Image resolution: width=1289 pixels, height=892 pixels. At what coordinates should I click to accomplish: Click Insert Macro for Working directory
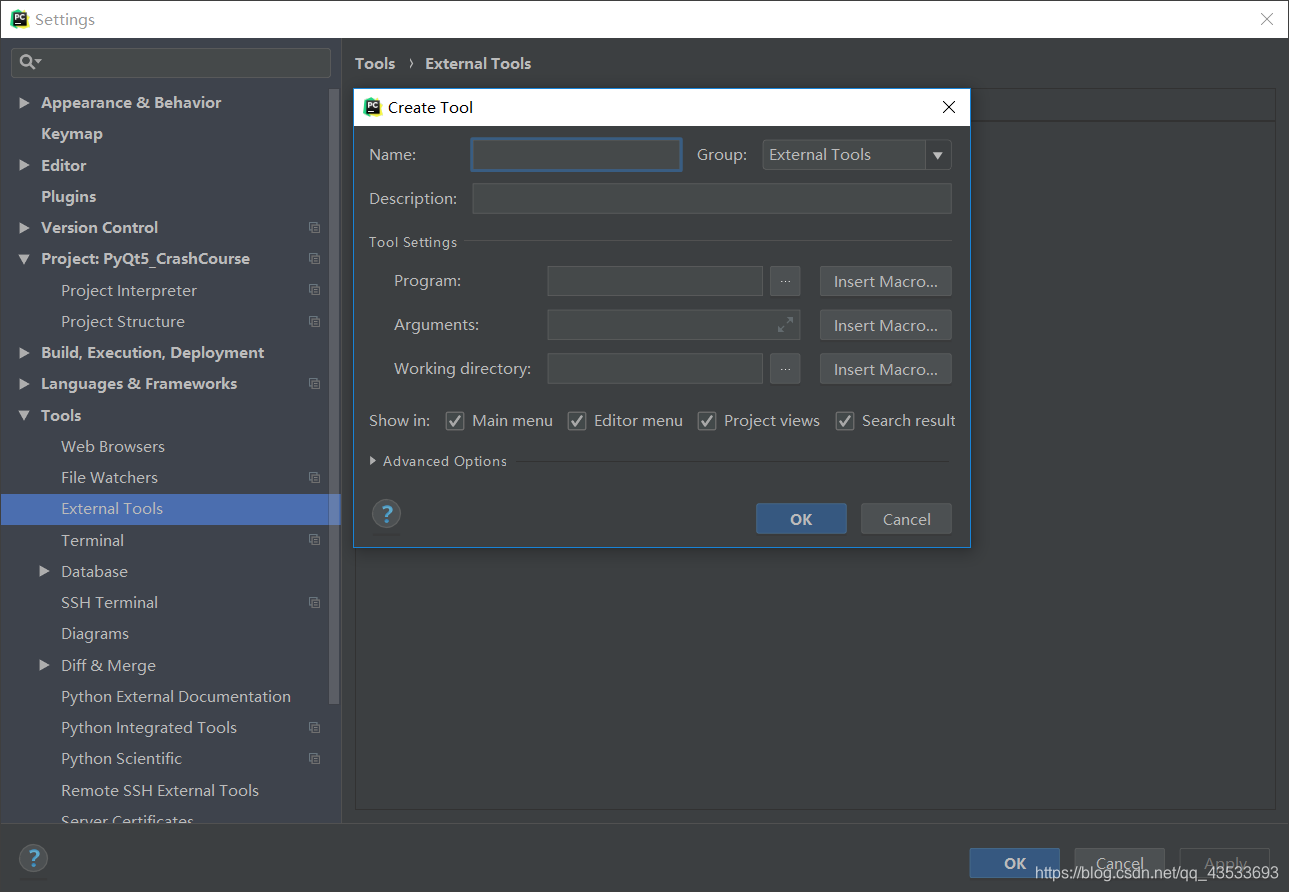[x=886, y=369]
